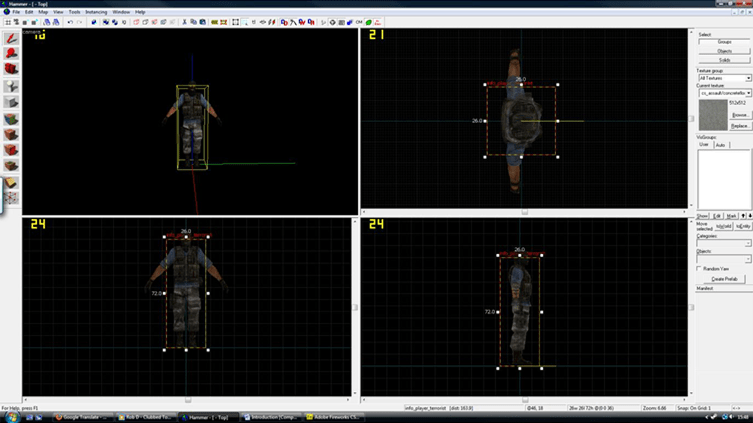Choose the Entity tool icon
The height and width of the screenshot is (423, 753).
(x=11, y=86)
